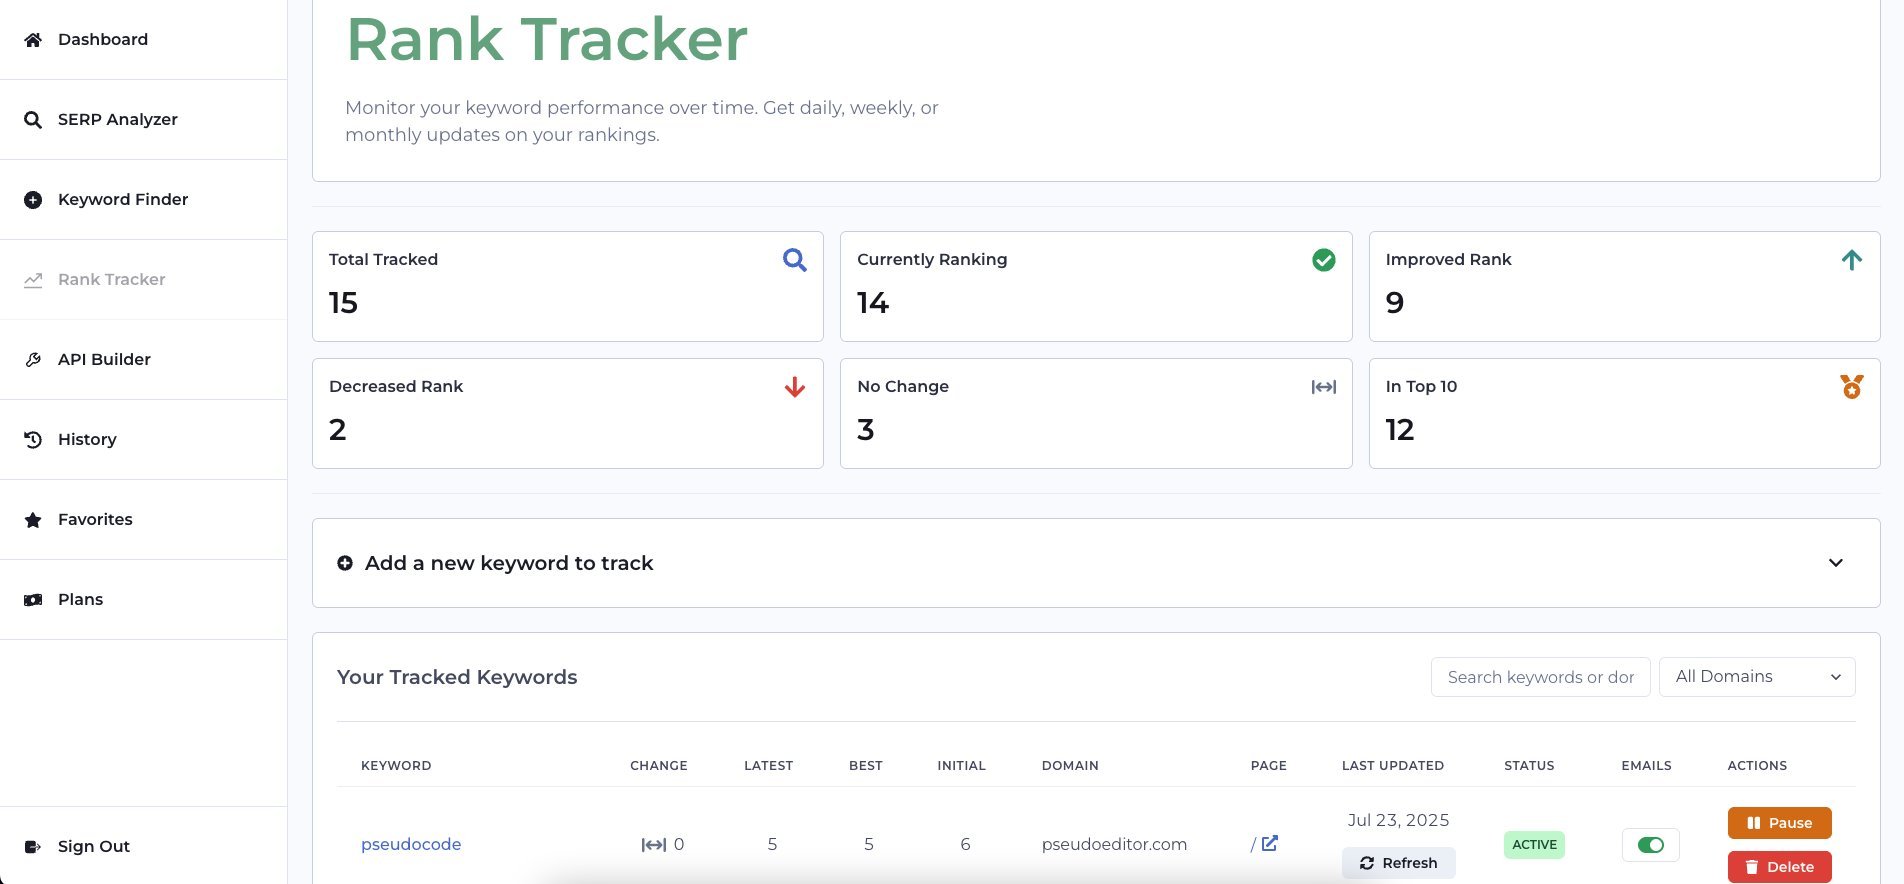This screenshot has height=884, width=1904.
Task: Go to Keyword Finder in sidebar
Action: click(123, 200)
